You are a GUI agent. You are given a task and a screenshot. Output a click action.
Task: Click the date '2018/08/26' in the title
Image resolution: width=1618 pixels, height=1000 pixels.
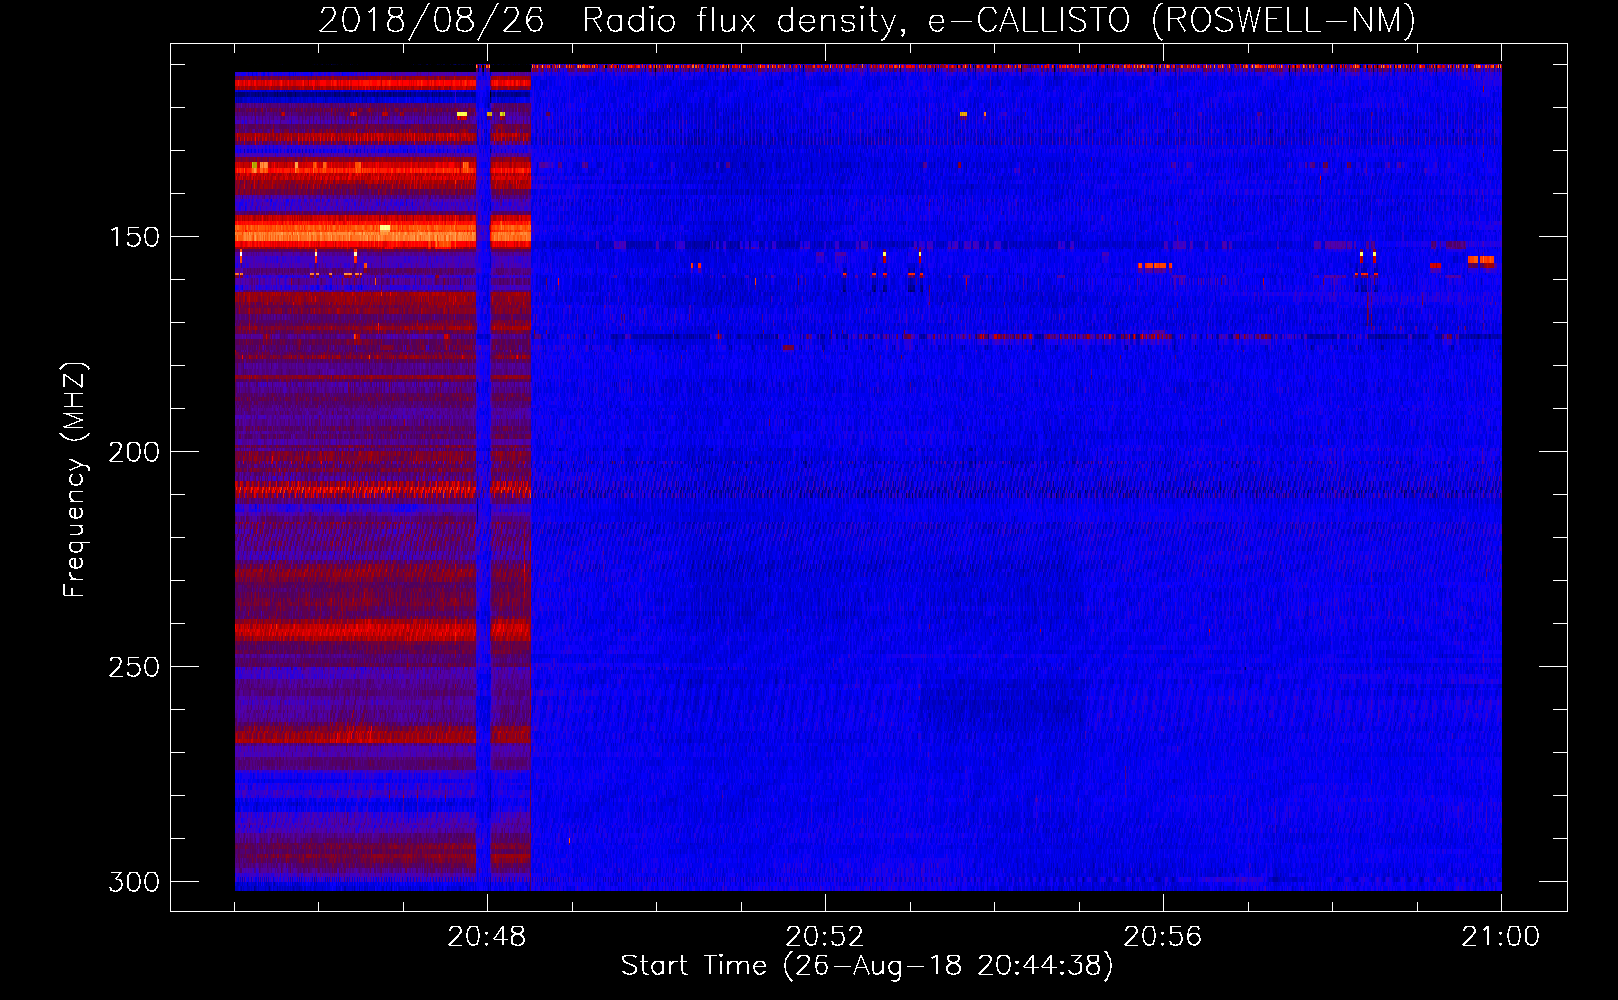tap(431, 20)
